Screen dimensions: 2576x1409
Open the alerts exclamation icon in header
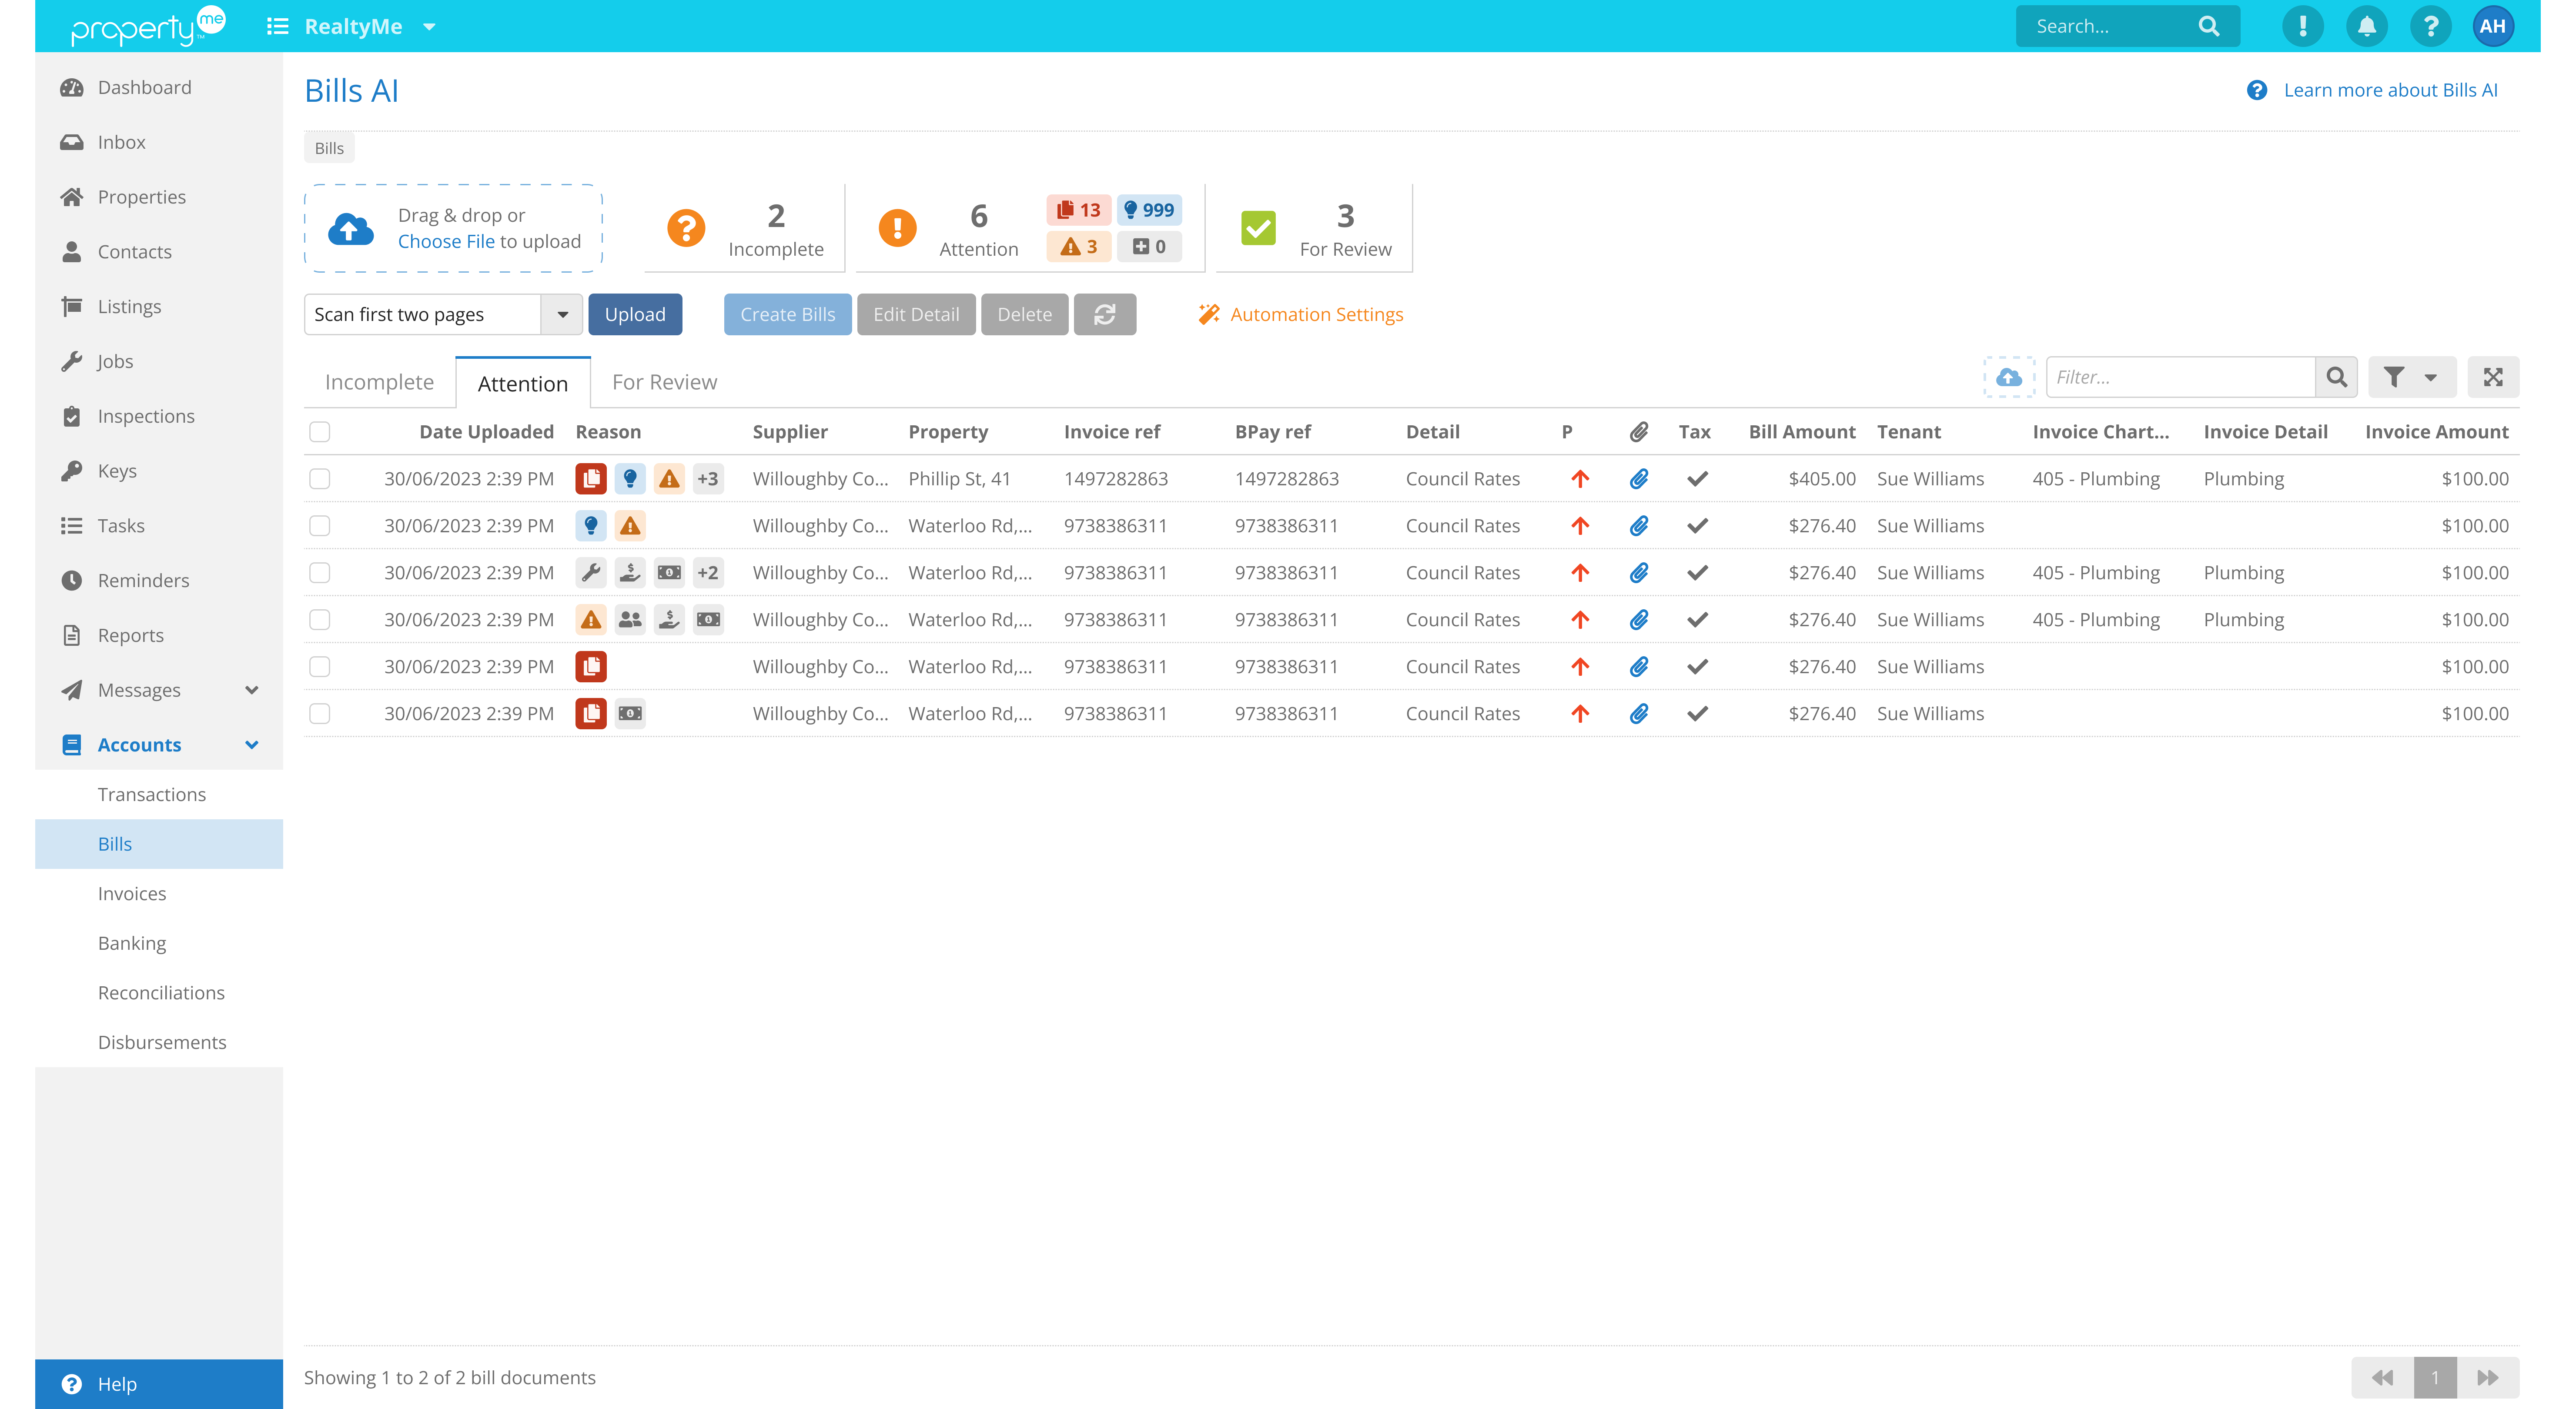coord(2302,26)
